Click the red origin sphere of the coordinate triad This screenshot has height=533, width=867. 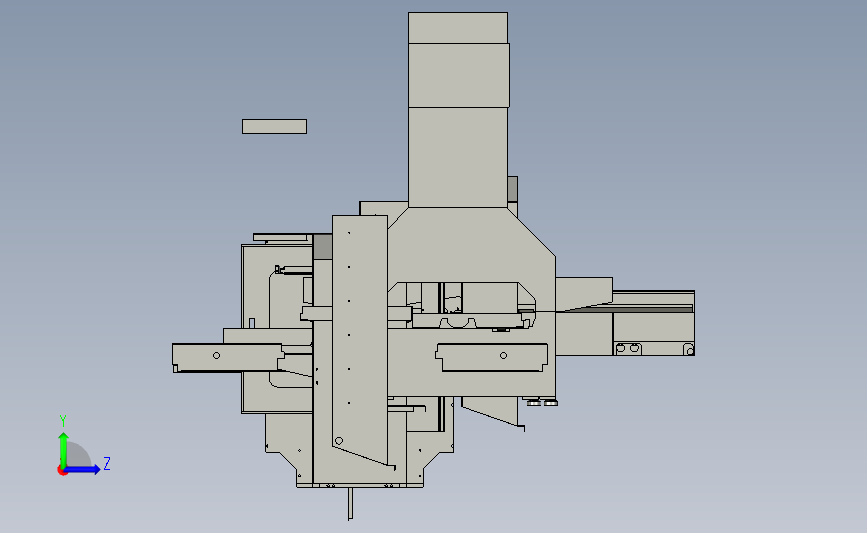coord(62,471)
